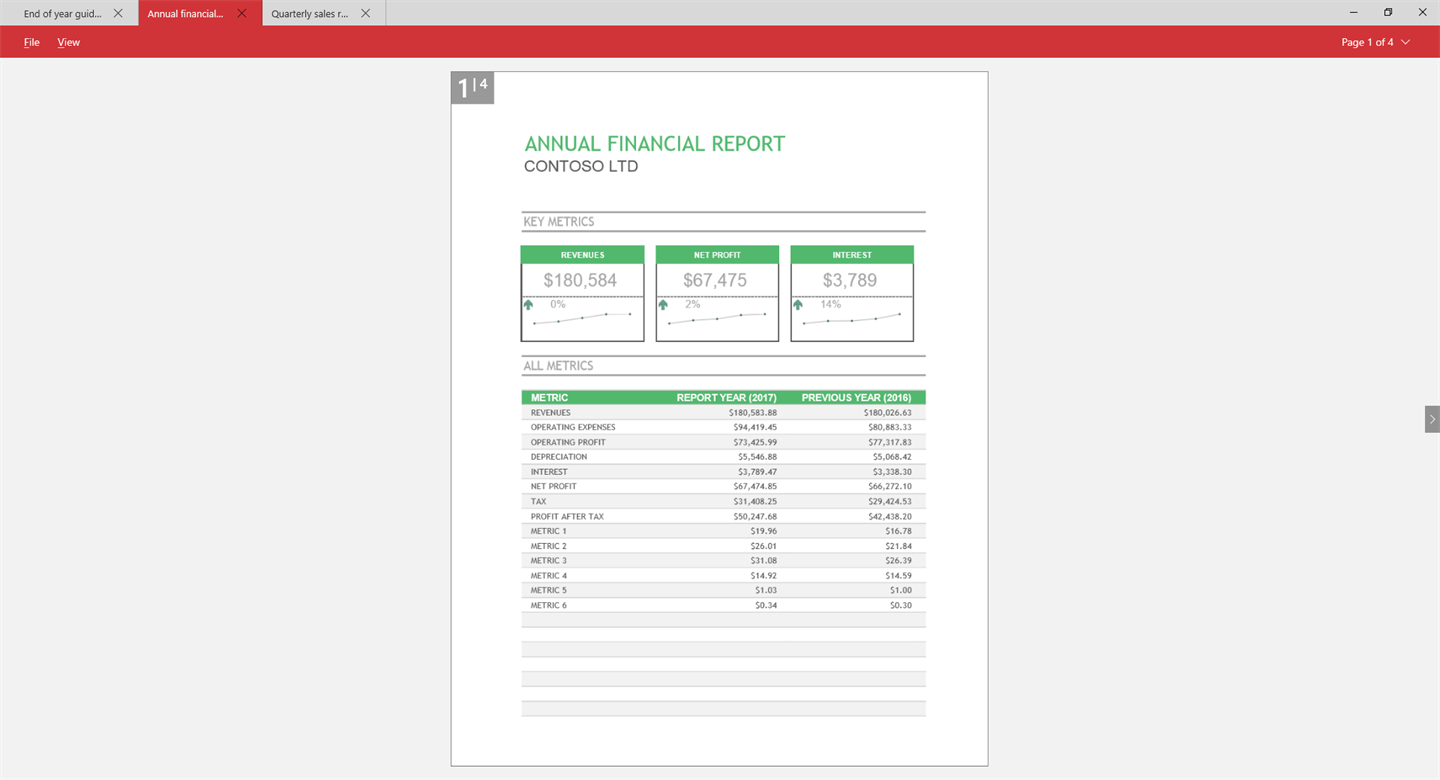
Task: Select the OPERATING EXPENSES row label
Action: coord(573,427)
